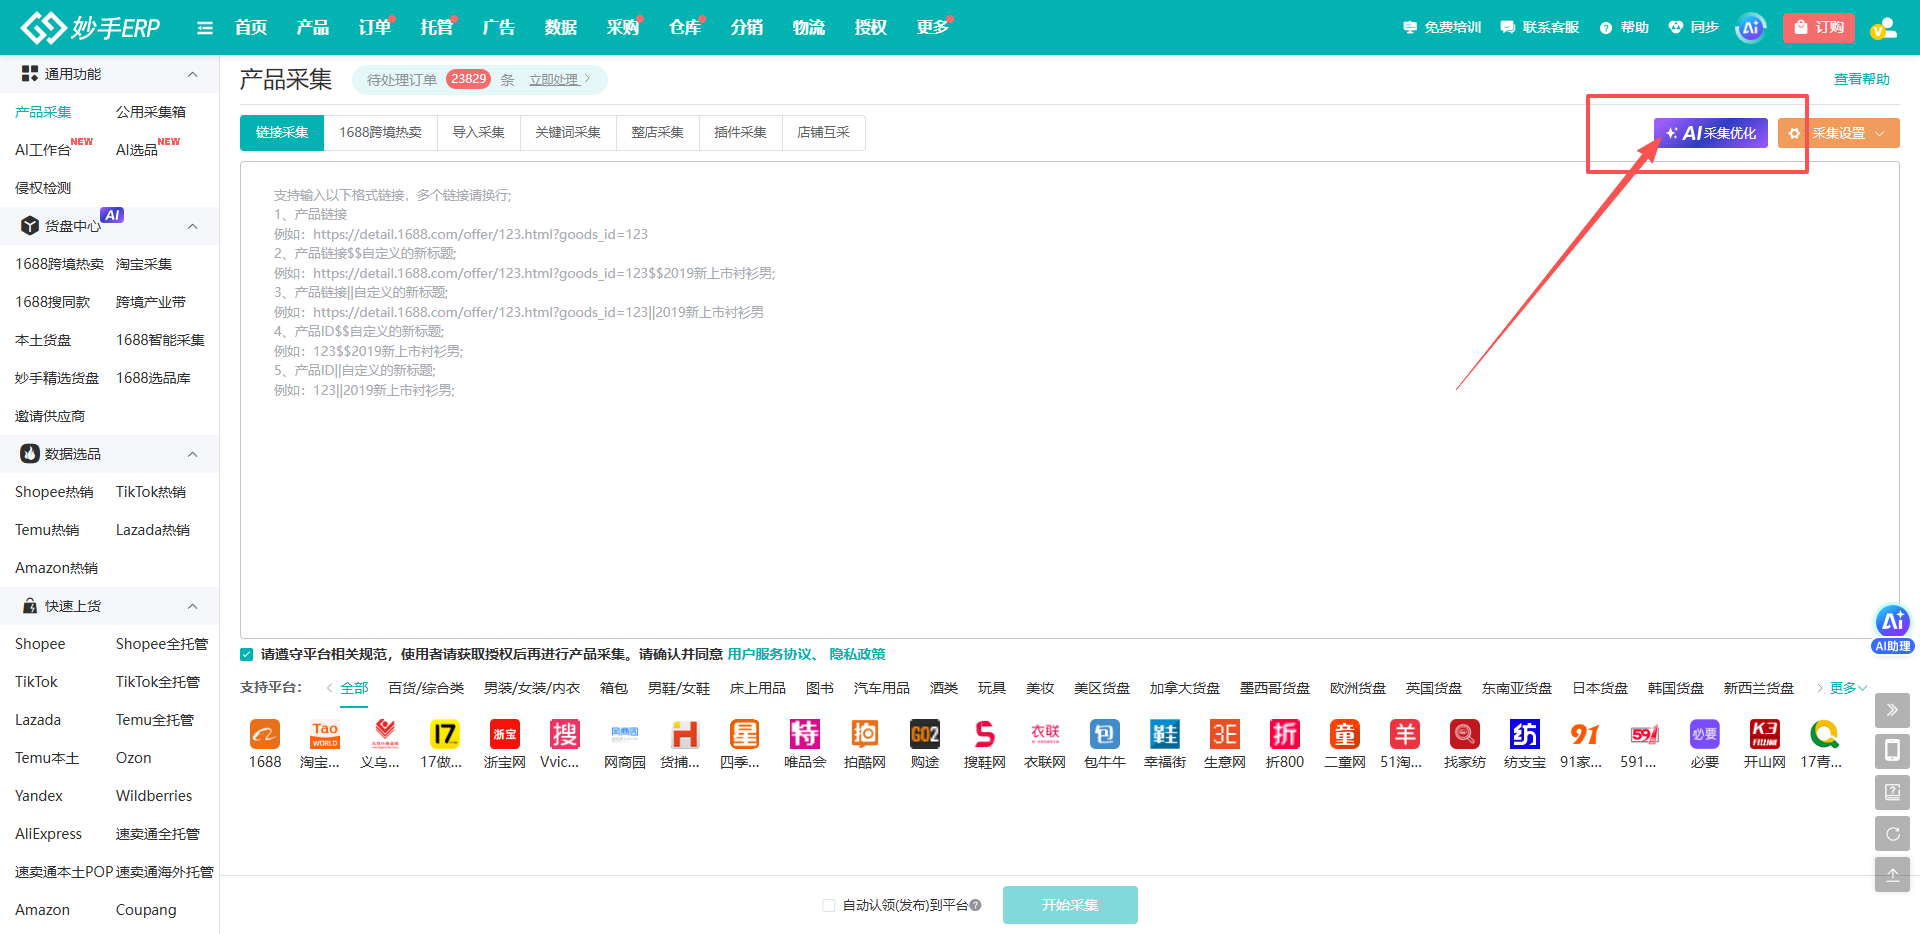
Task: Select the 义乌 platform icon
Action: point(385,735)
